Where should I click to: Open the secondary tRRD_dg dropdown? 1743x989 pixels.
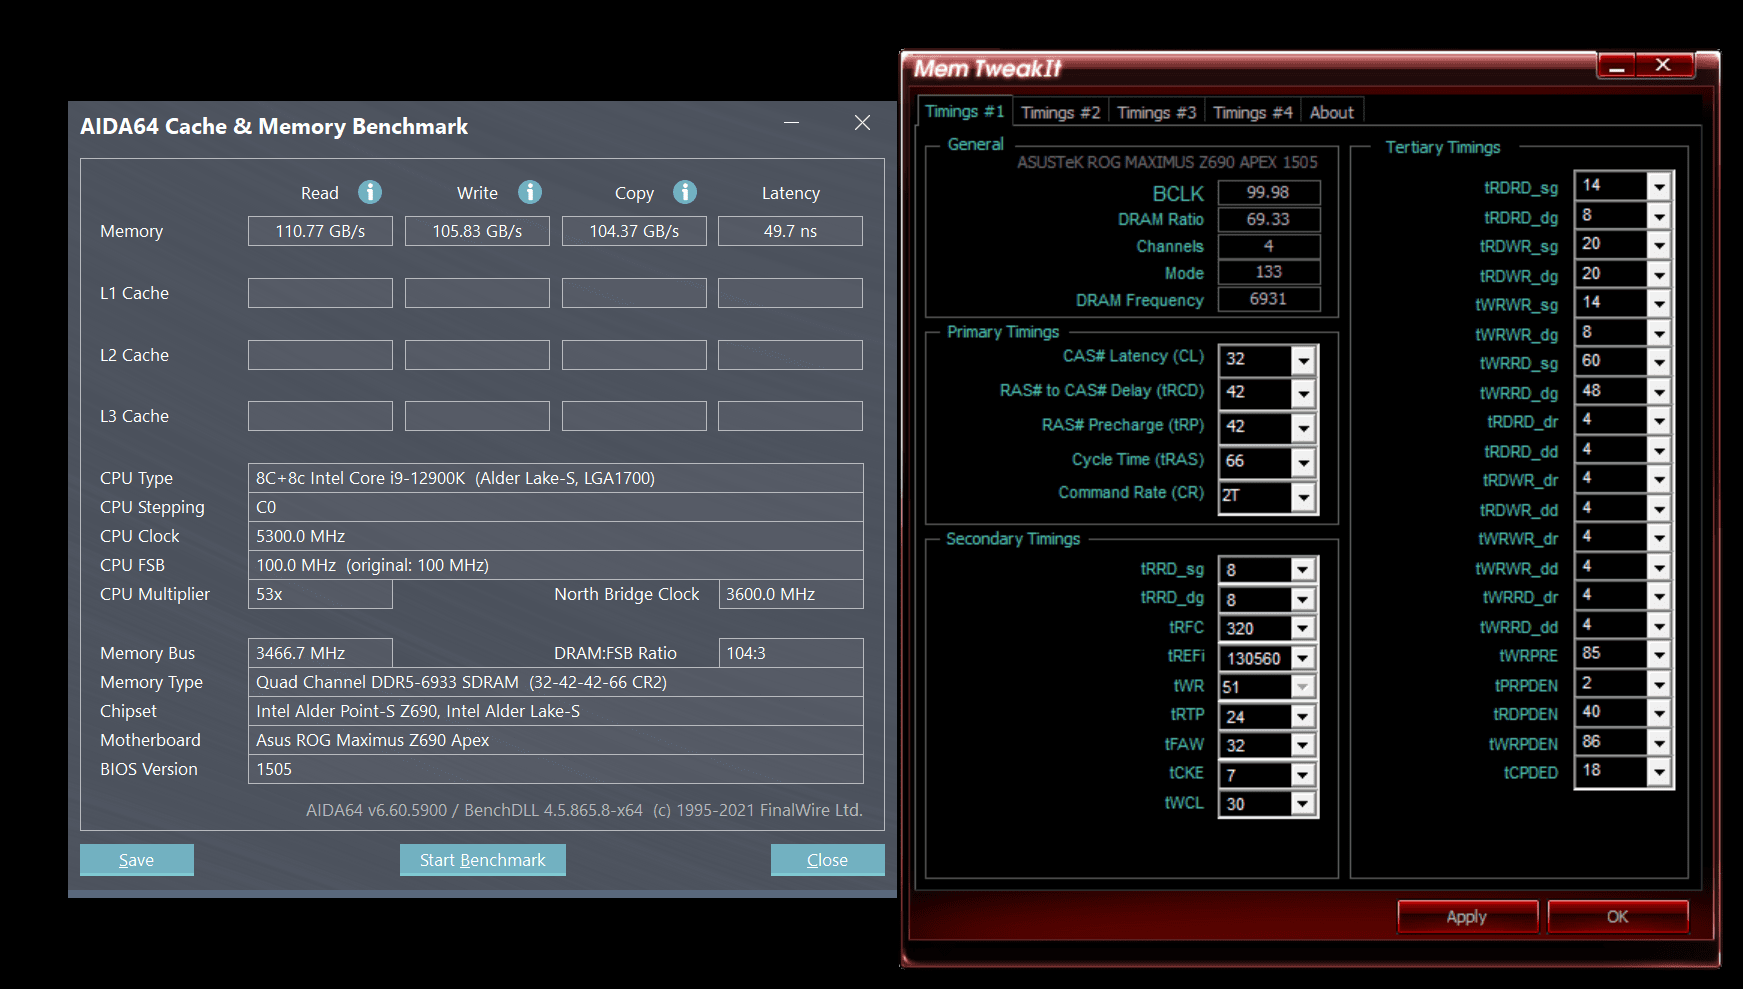pos(1303,600)
